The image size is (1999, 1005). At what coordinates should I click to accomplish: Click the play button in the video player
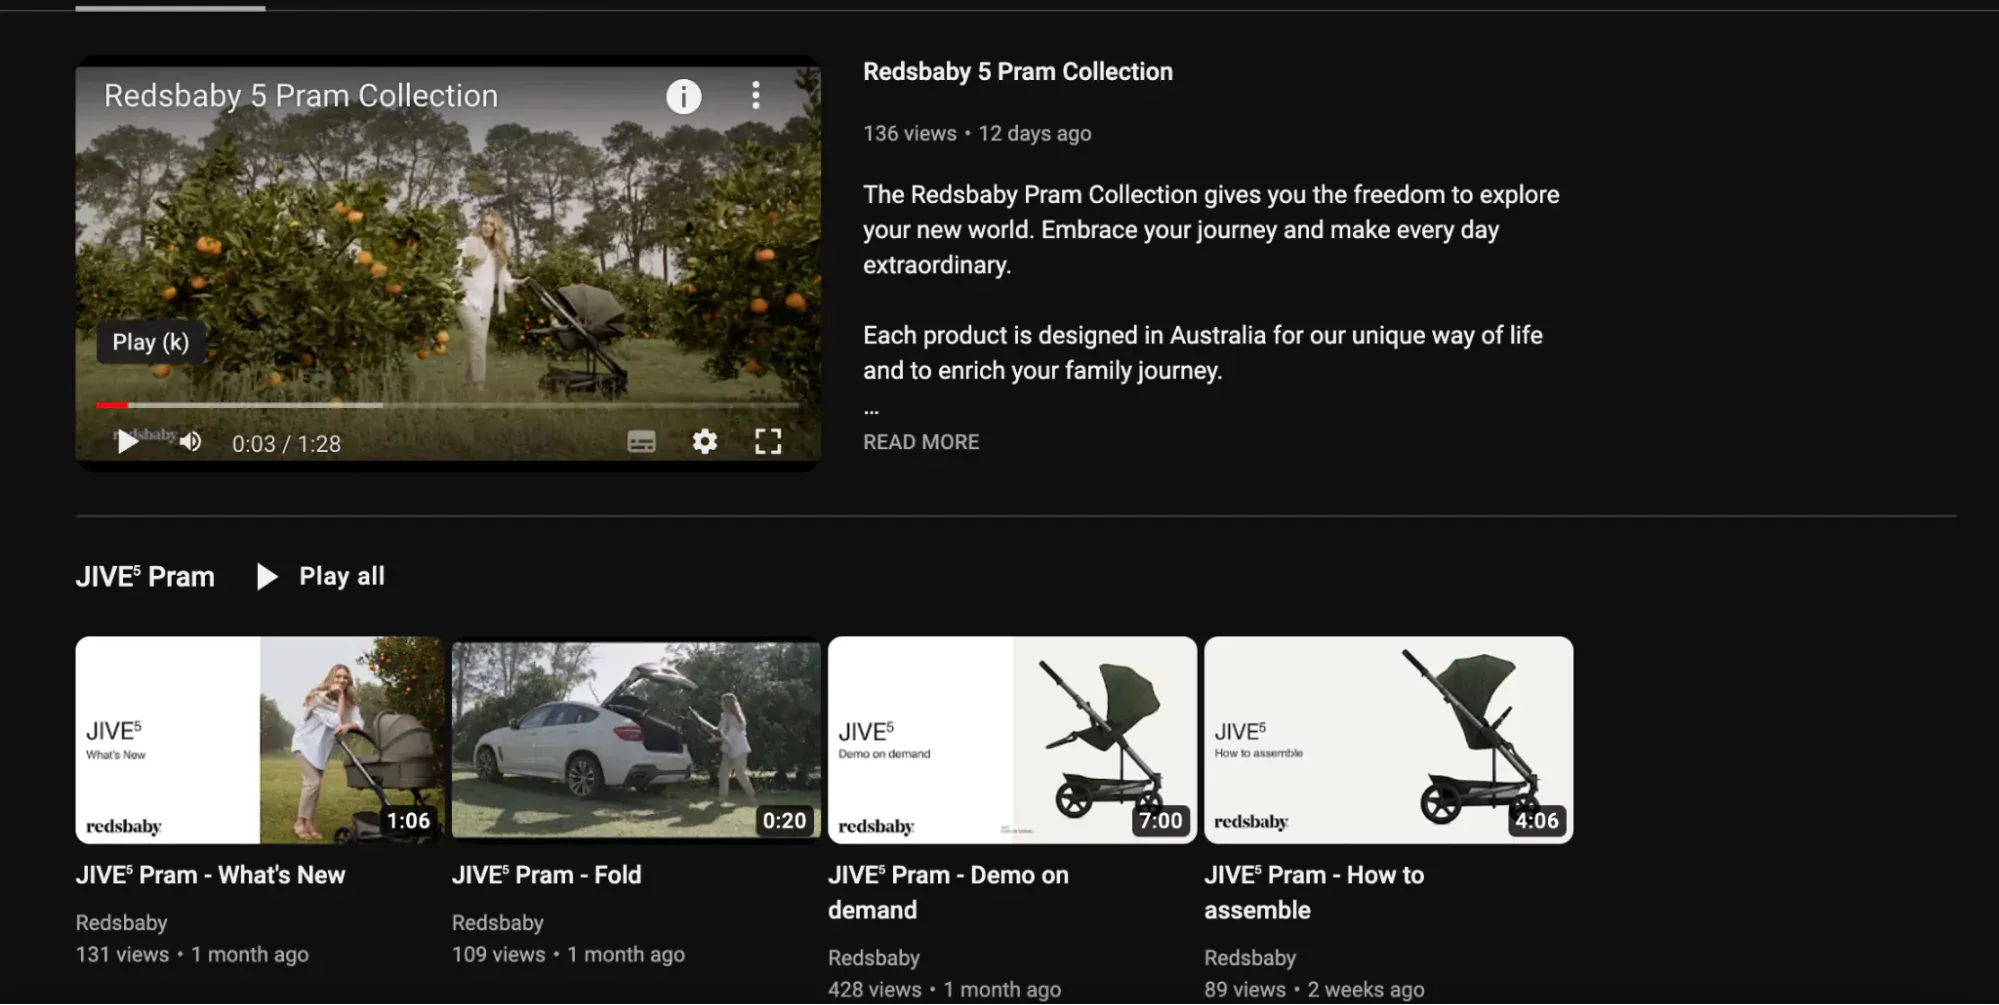tap(128, 442)
